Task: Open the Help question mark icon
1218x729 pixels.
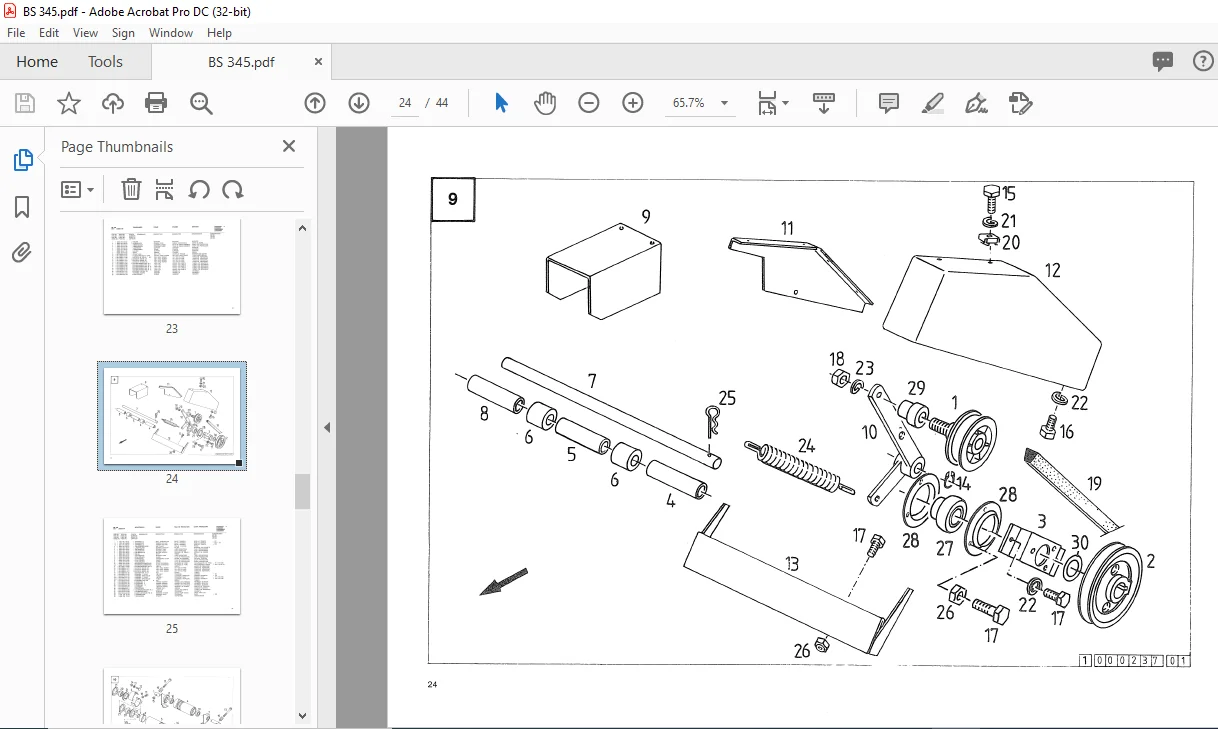Action: point(1203,62)
